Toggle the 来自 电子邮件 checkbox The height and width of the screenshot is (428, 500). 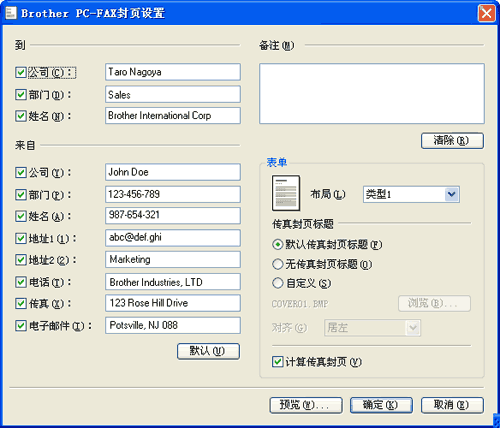(21, 325)
